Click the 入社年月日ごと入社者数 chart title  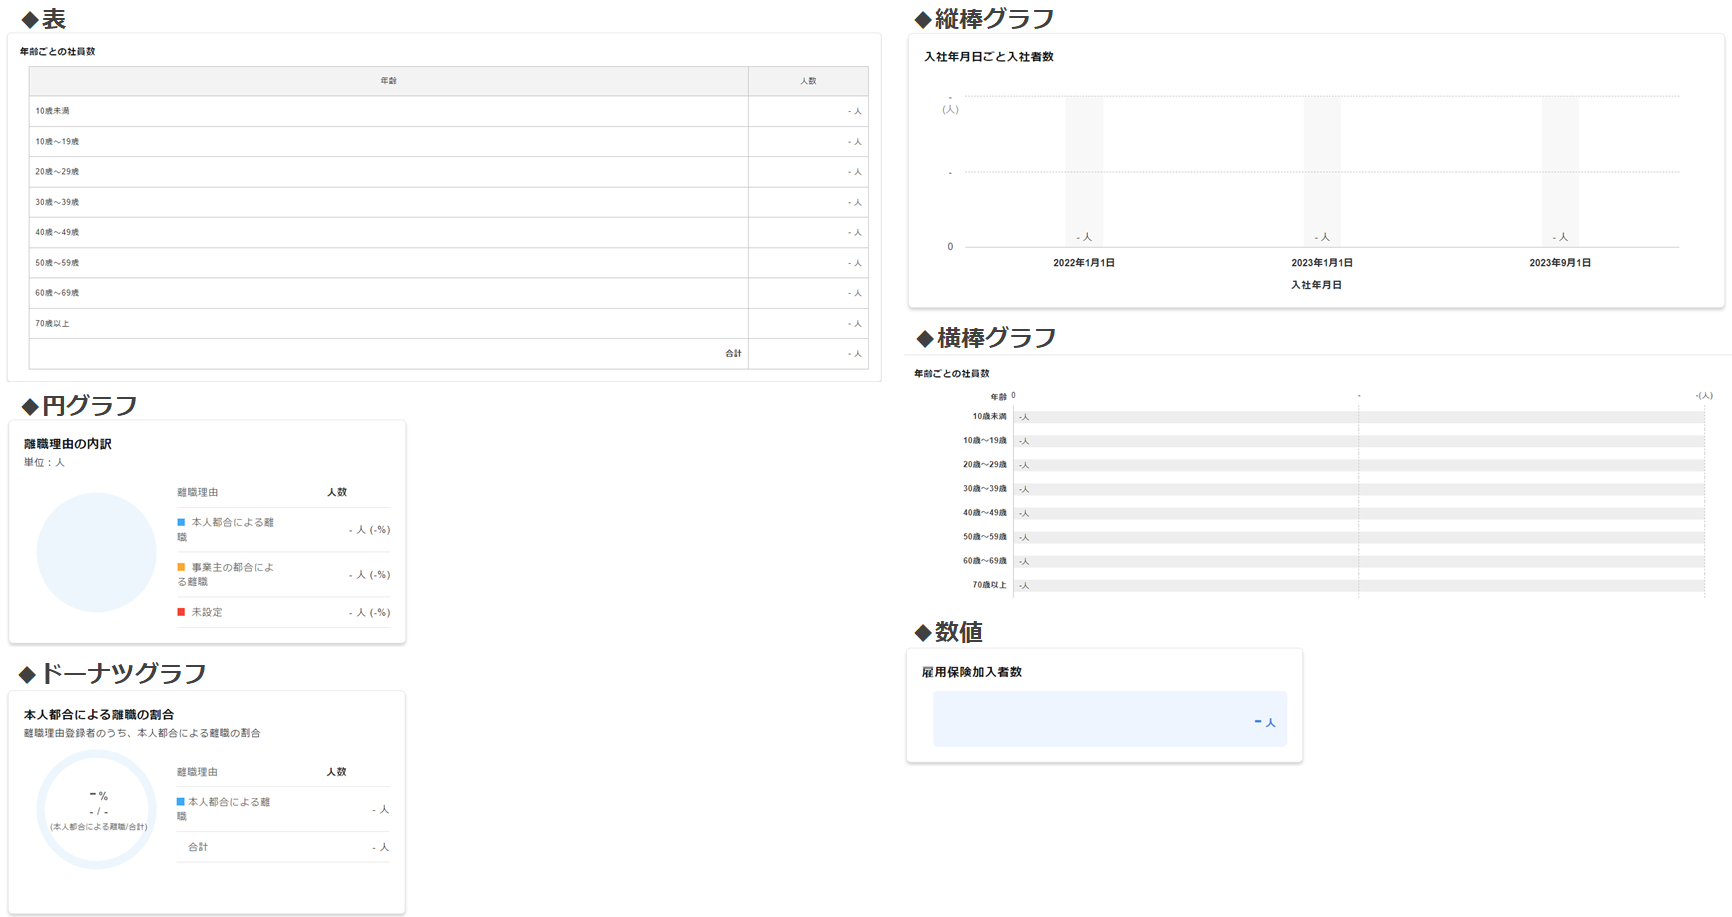(x=989, y=57)
